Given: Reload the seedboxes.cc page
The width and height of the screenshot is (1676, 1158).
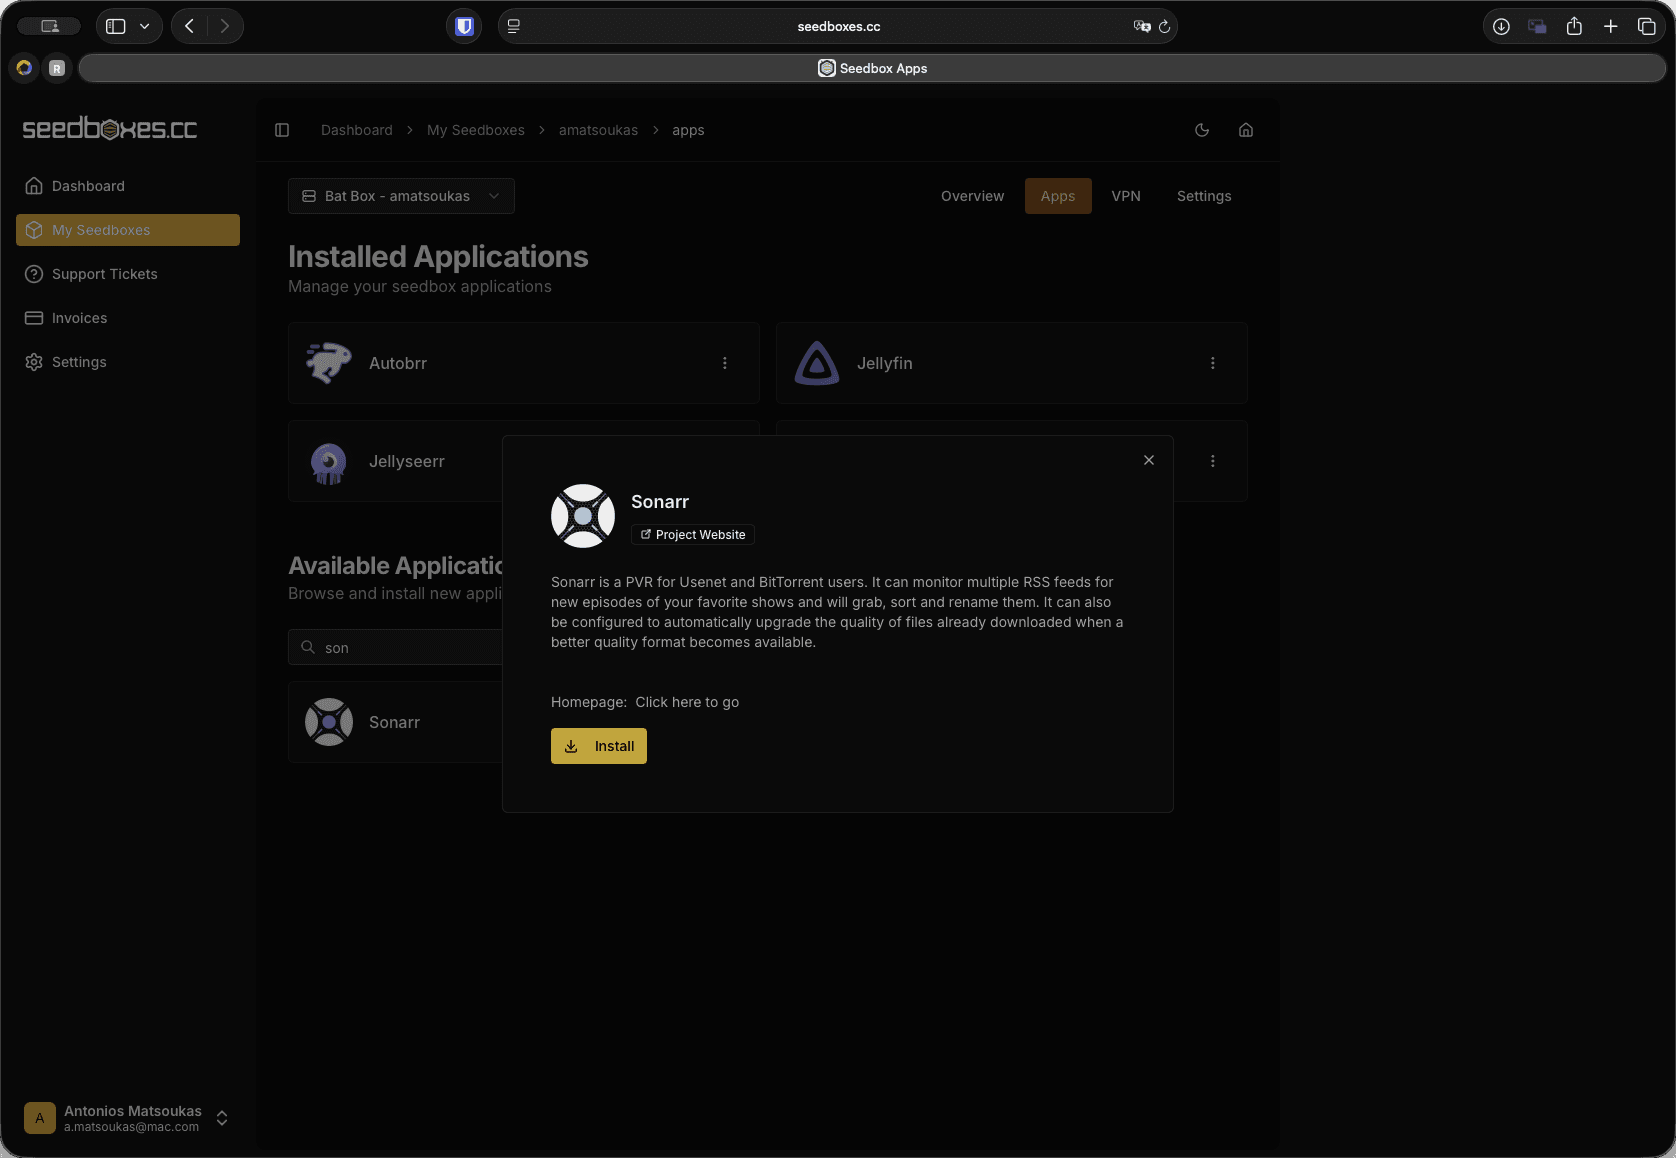Looking at the screenshot, I should coord(1164,26).
